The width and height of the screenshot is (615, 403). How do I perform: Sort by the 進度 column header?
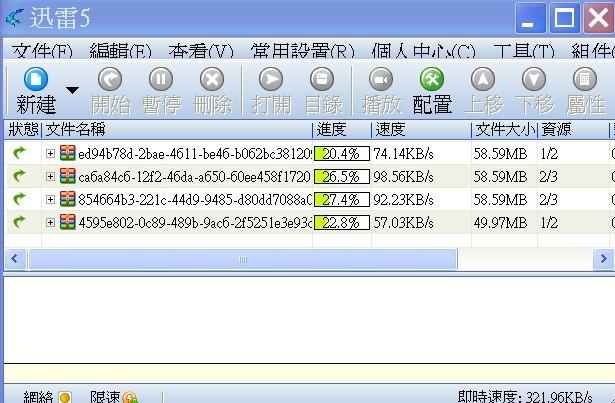coord(342,129)
